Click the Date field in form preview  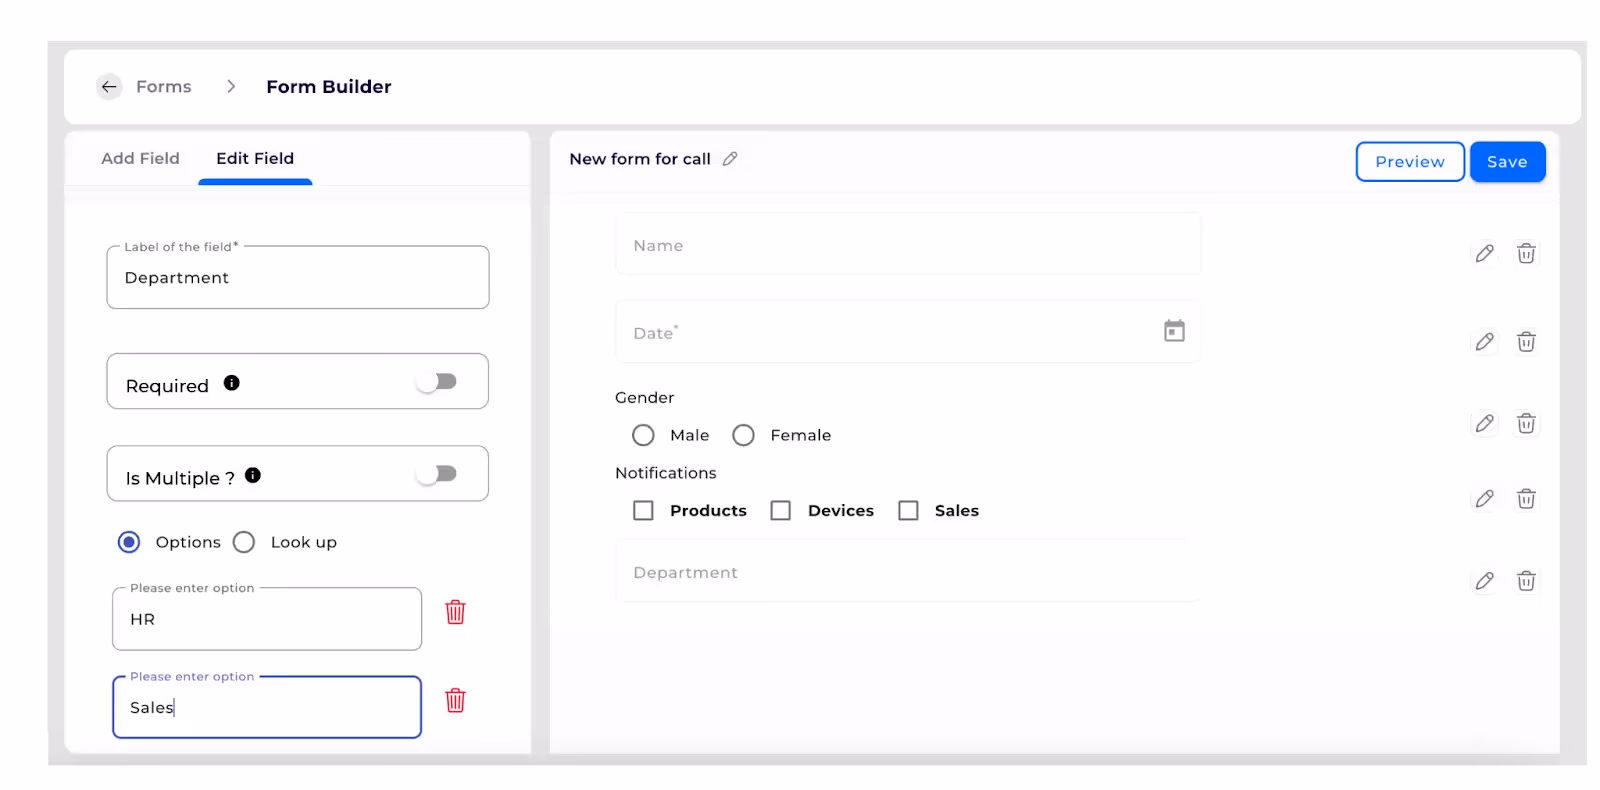click(x=908, y=332)
